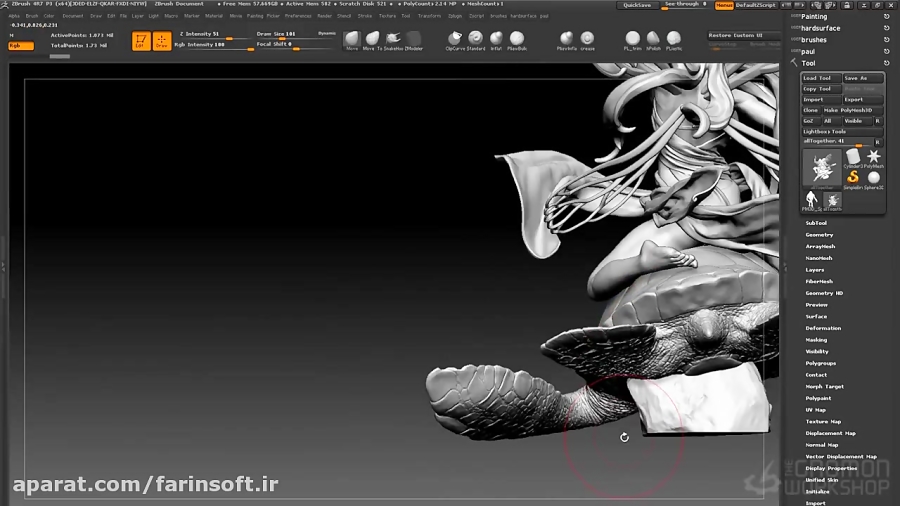
Task: Click the GoZ button
Action: 810,121
